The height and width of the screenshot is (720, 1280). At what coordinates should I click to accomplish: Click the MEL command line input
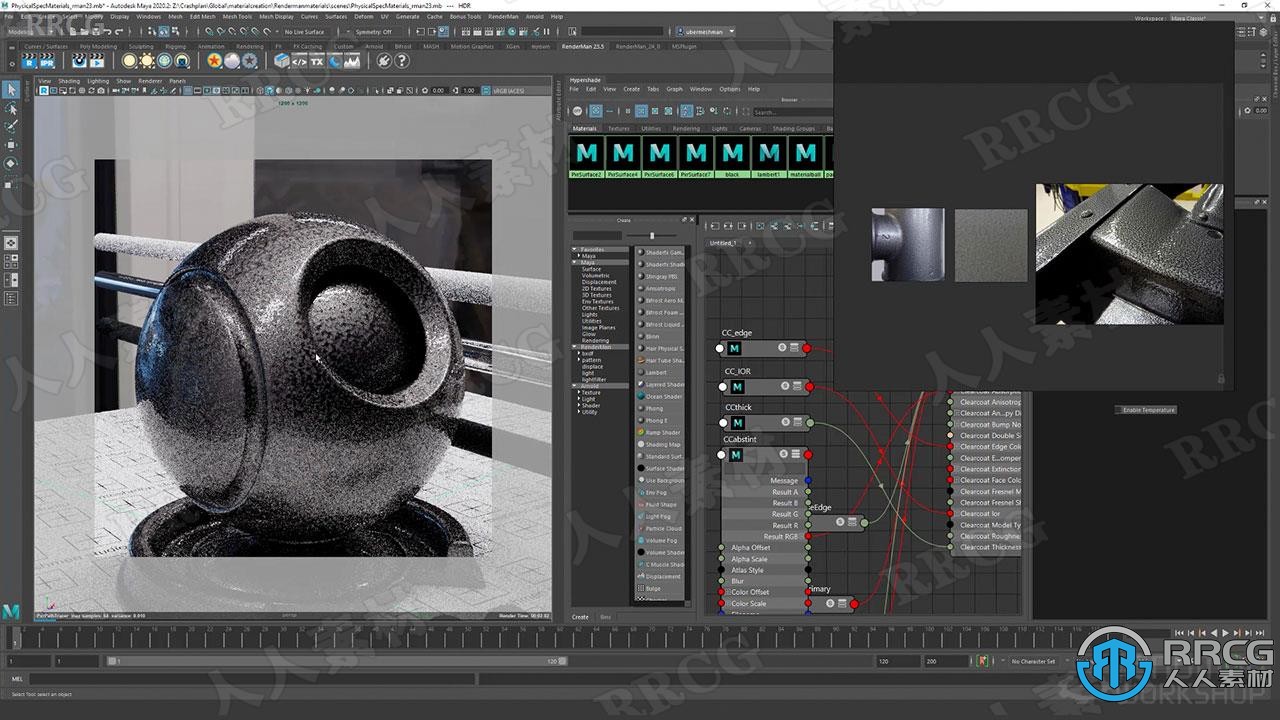point(250,679)
